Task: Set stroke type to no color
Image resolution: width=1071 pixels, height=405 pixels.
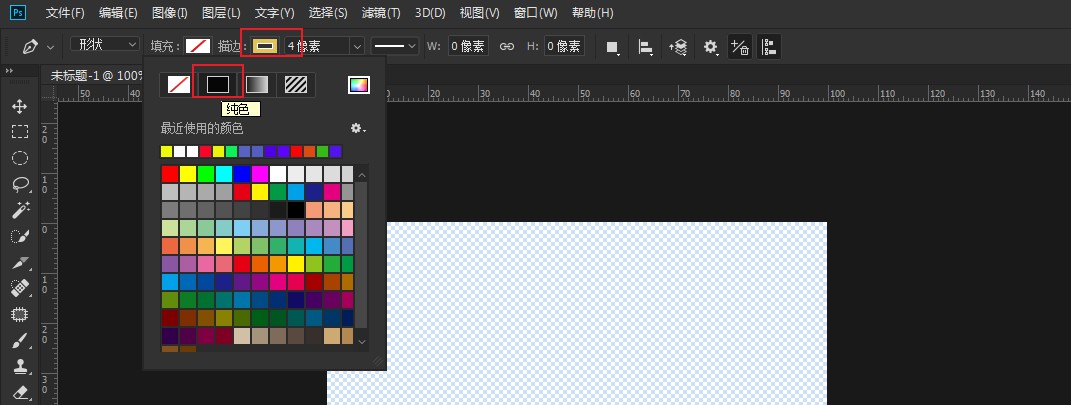Action: (x=179, y=85)
